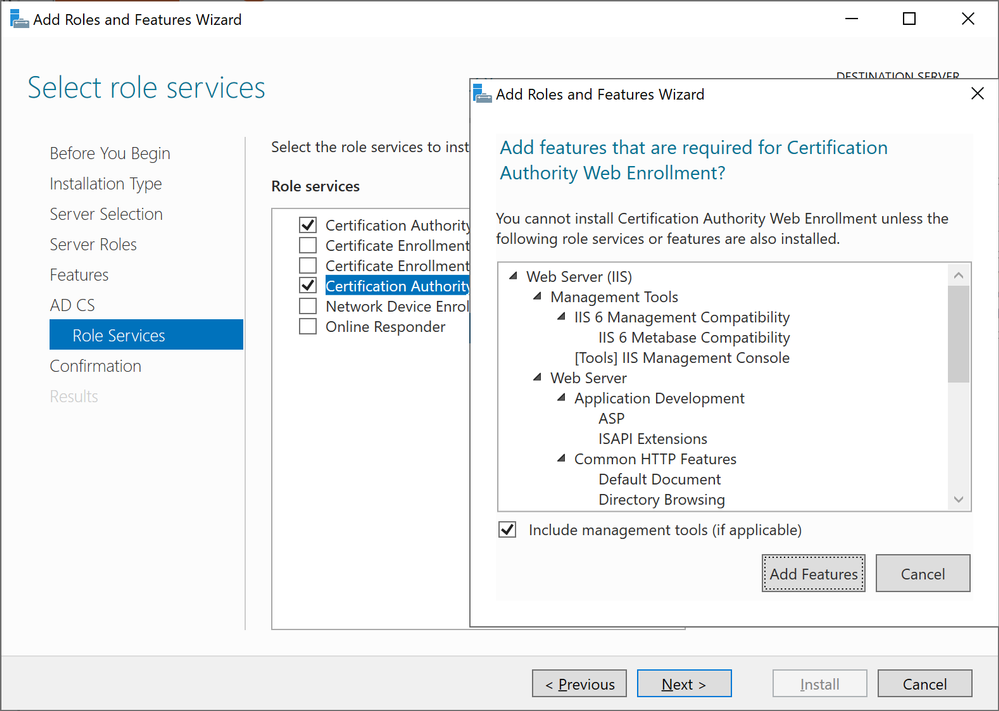Click the down arrow of the features scrollbar

958,498
